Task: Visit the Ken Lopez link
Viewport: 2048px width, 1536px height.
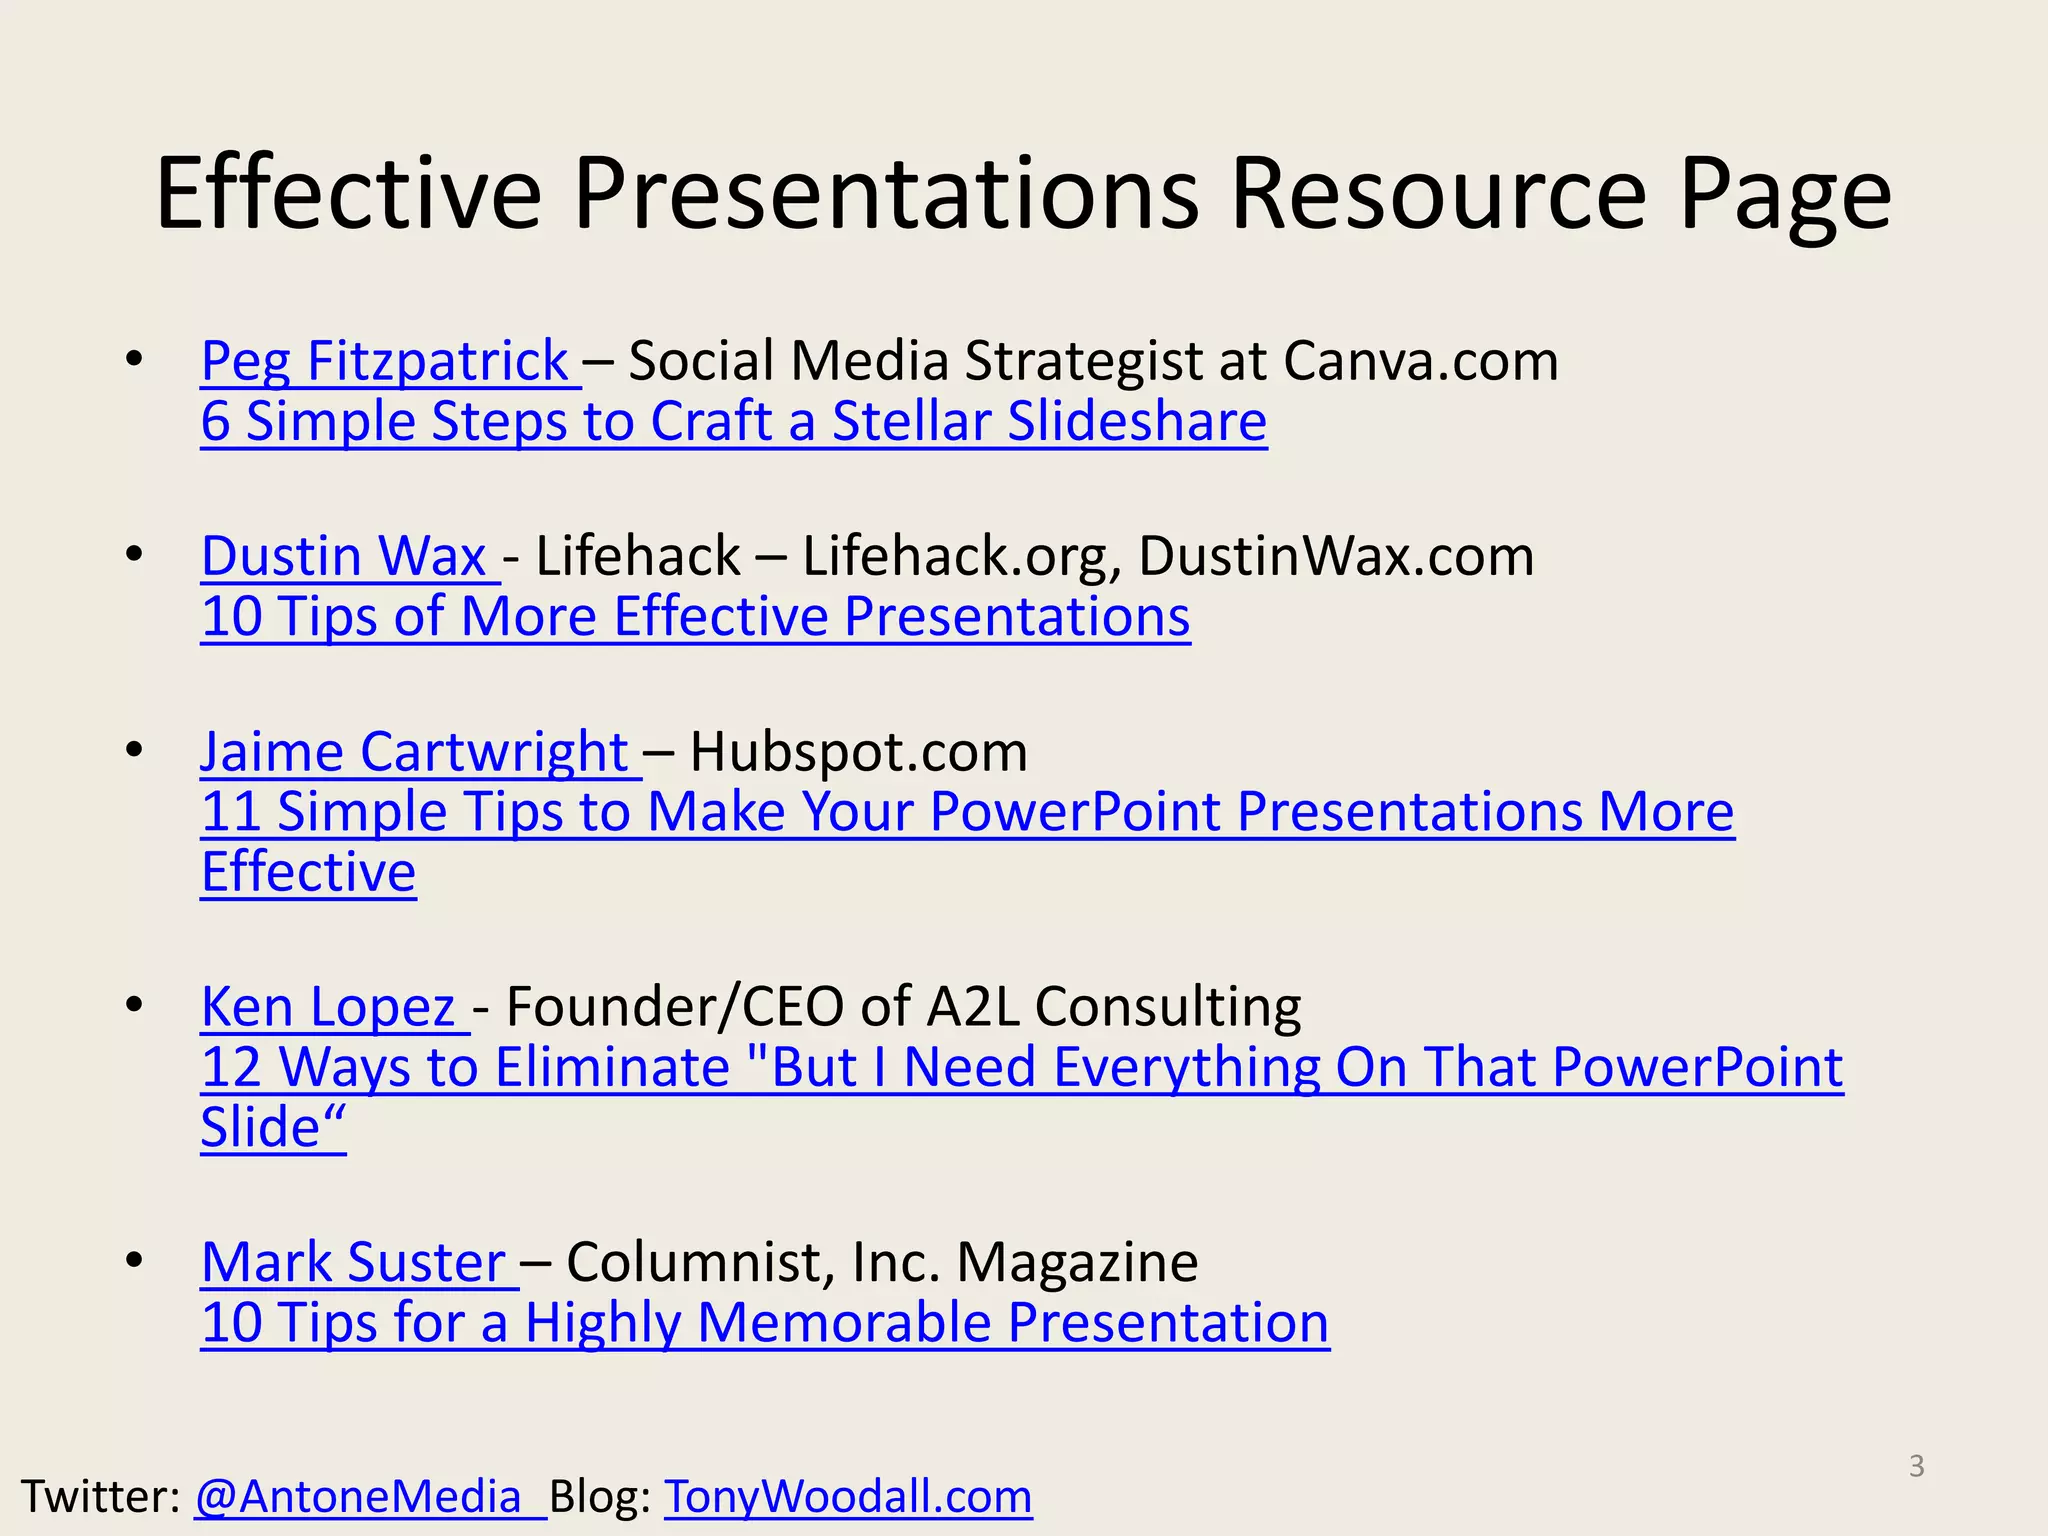Action: click(335, 1007)
